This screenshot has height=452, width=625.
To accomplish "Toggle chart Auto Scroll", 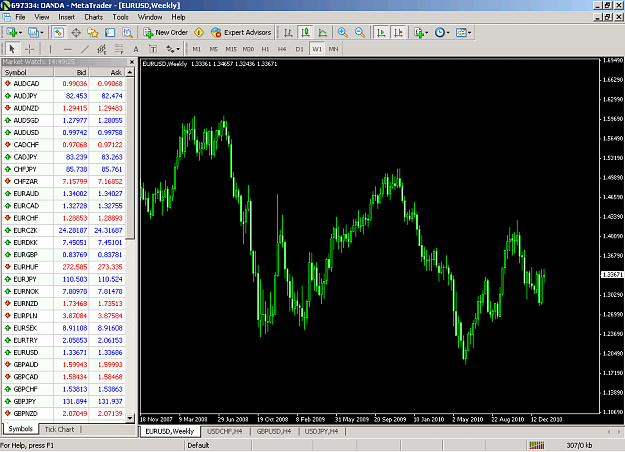I will (381, 33).
